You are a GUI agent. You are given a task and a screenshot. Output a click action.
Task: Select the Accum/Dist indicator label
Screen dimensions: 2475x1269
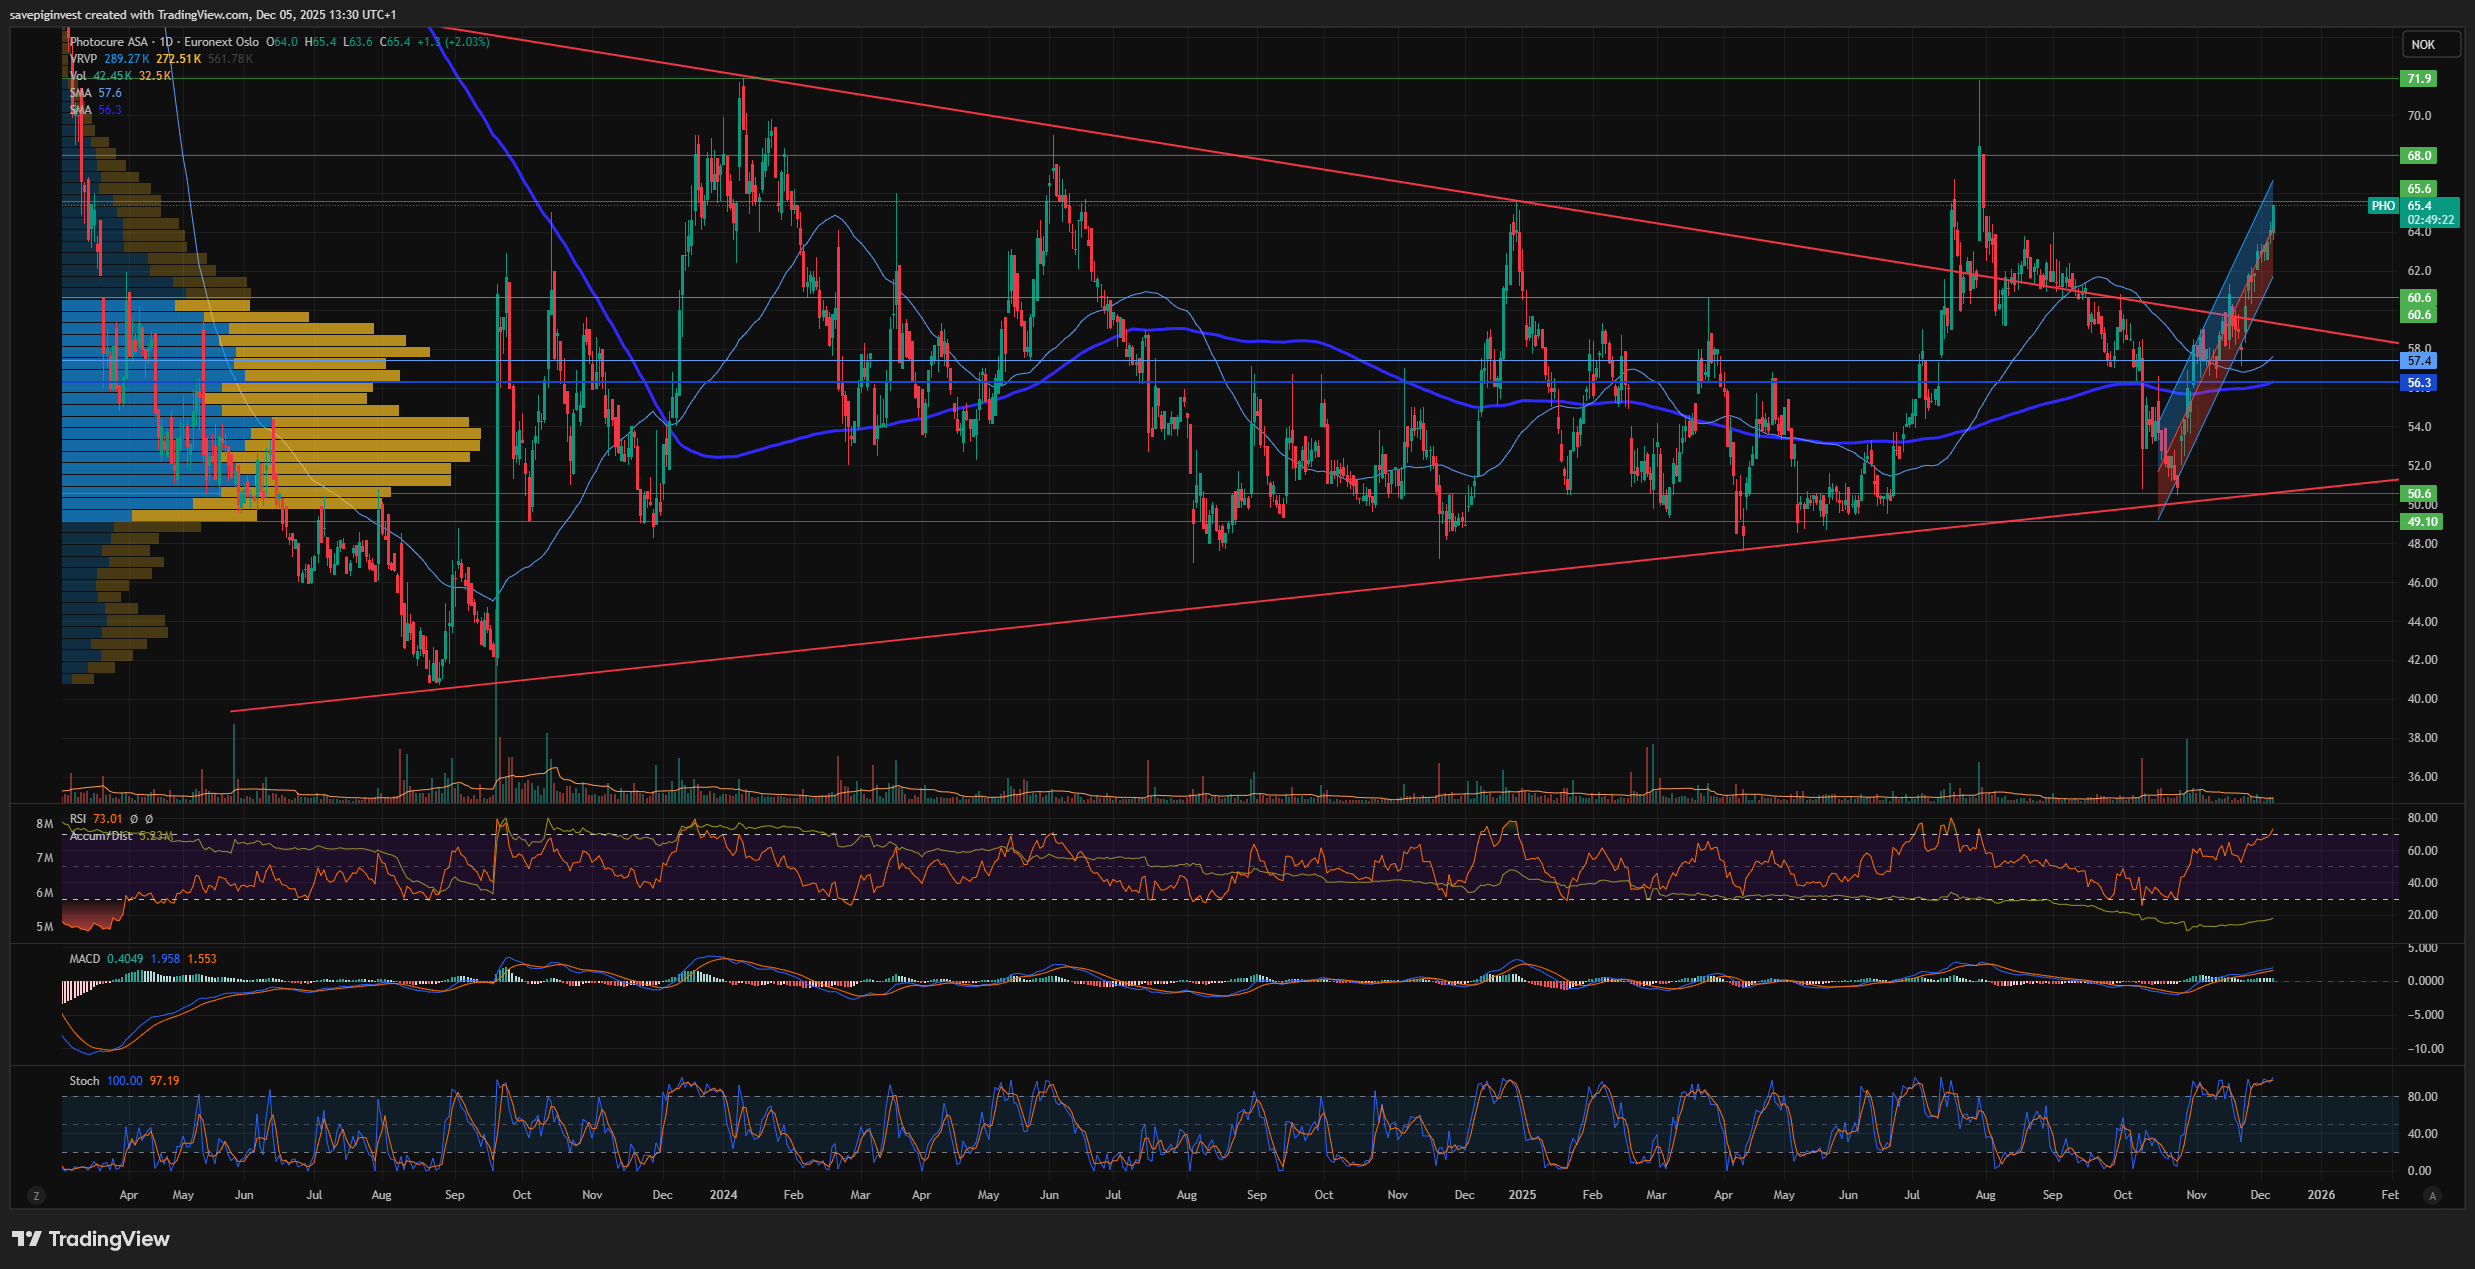point(100,836)
